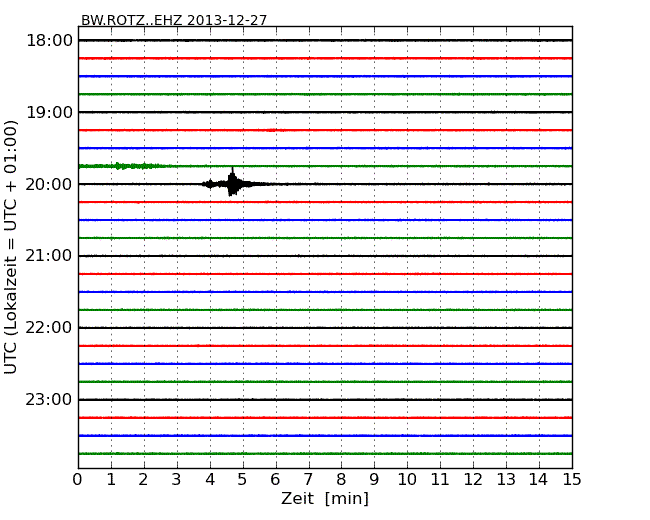Image resolution: width=650 pixels, height=520 pixels.
Task: Click the 23:00 time label
Action: (x=49, y=399)
